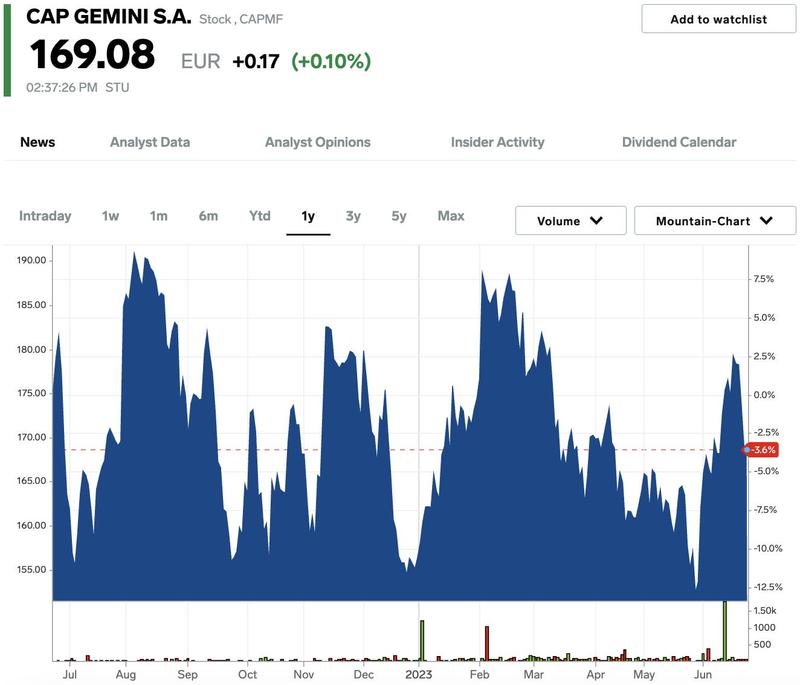Select 5y chart range
This screenshot has width=800, height=685.
(x=399, y=216)
